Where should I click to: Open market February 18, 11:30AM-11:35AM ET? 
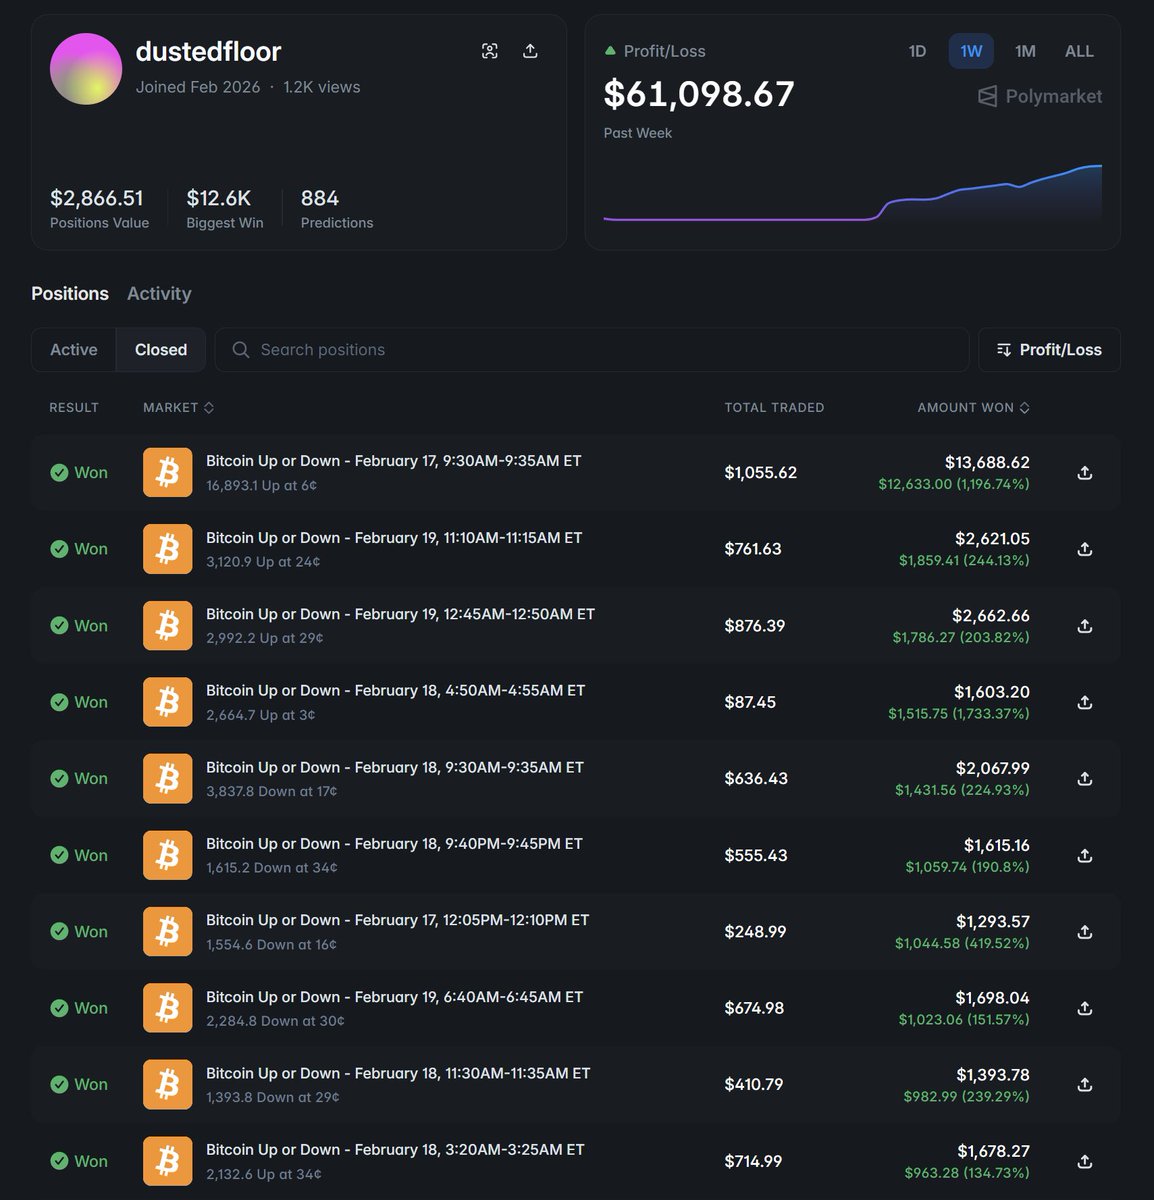(398, 1074)
